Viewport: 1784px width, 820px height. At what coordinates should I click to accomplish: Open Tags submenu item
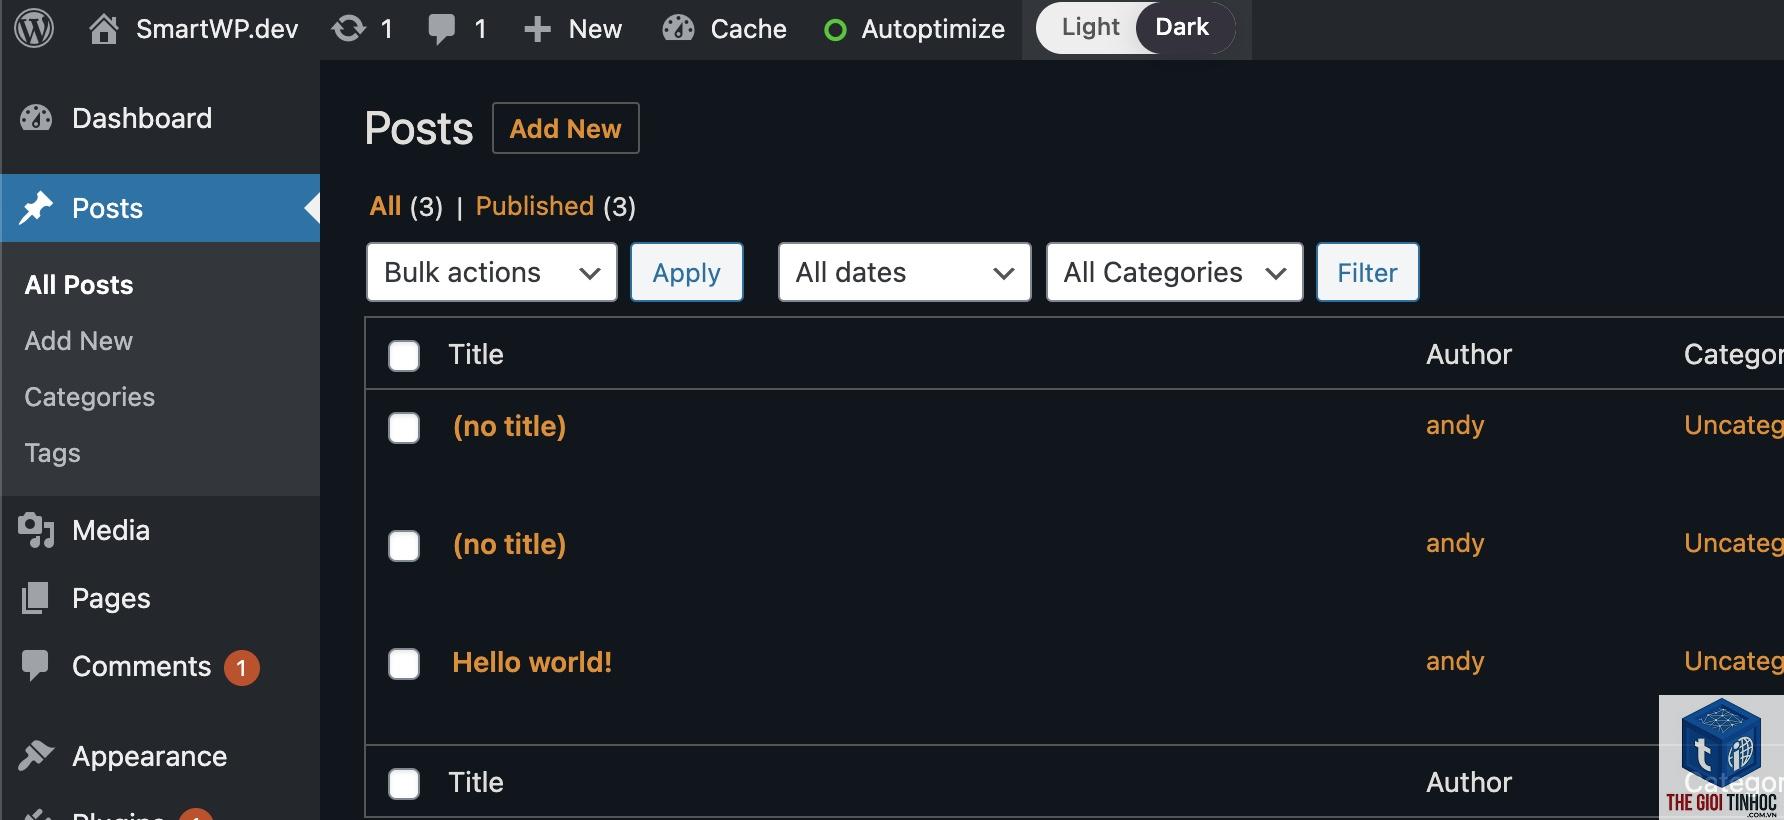point(53,453)
